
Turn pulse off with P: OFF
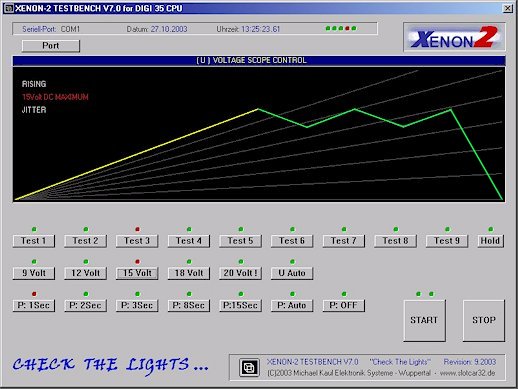pos(344,305)
